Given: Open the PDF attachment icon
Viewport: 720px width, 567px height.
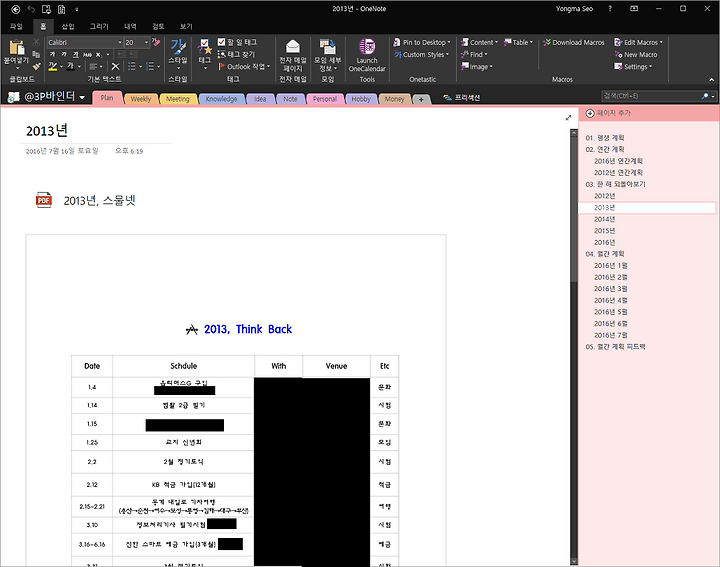Looking at the screenshot, I should point(44,200).
